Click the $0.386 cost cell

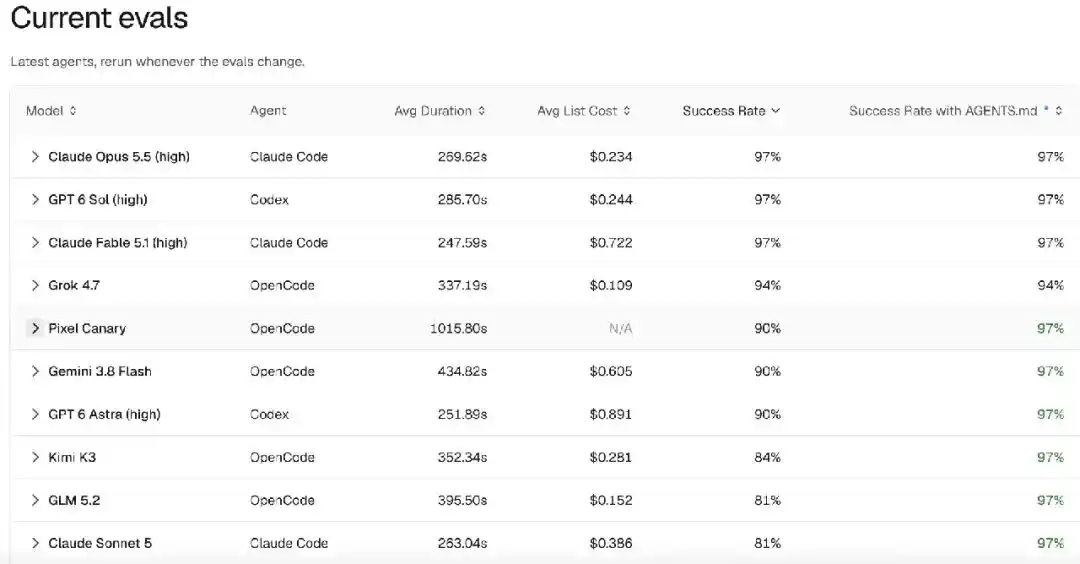click(x=610, y=543)
